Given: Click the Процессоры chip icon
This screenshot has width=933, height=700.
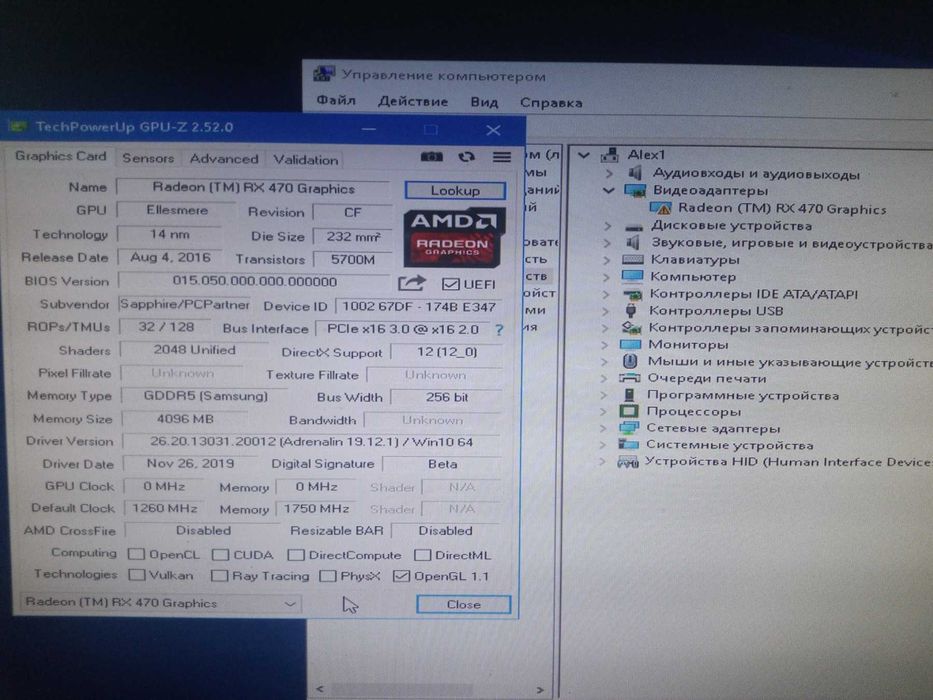Looking at the screenshot, I should click(628, 411).
